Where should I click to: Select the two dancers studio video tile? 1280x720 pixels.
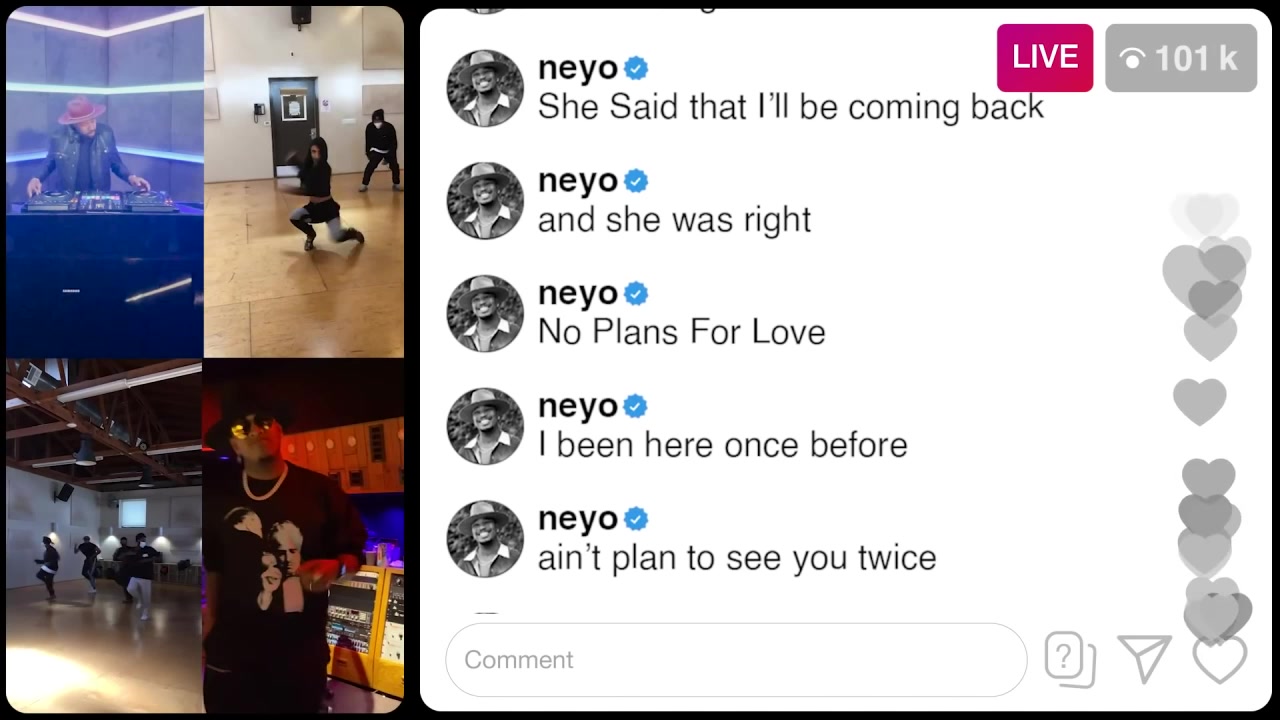pyautogui.click(x=304, y=182)
